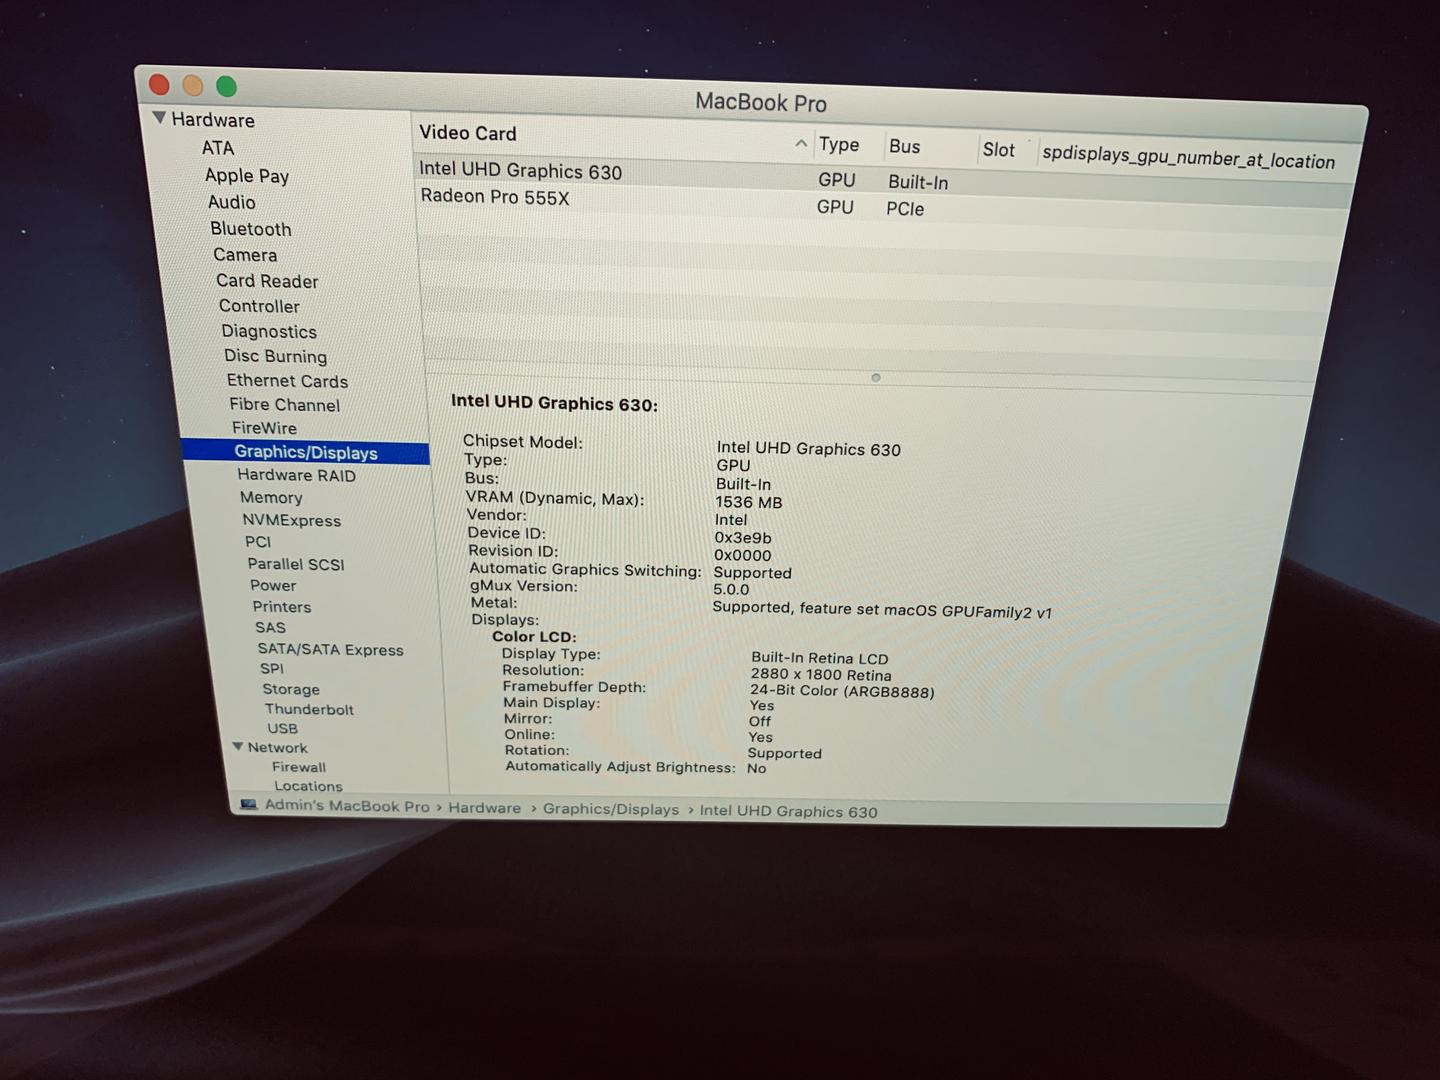View Diagnostics information

pyautogui.click(x=269, y=331)
